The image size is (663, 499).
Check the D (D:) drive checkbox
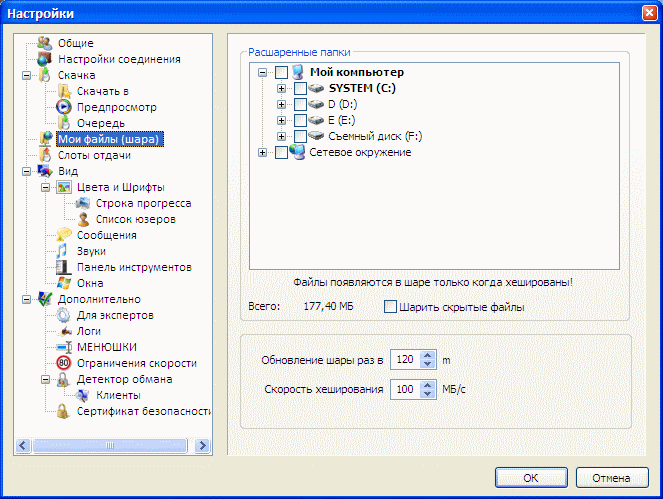[x=300, y=104]
